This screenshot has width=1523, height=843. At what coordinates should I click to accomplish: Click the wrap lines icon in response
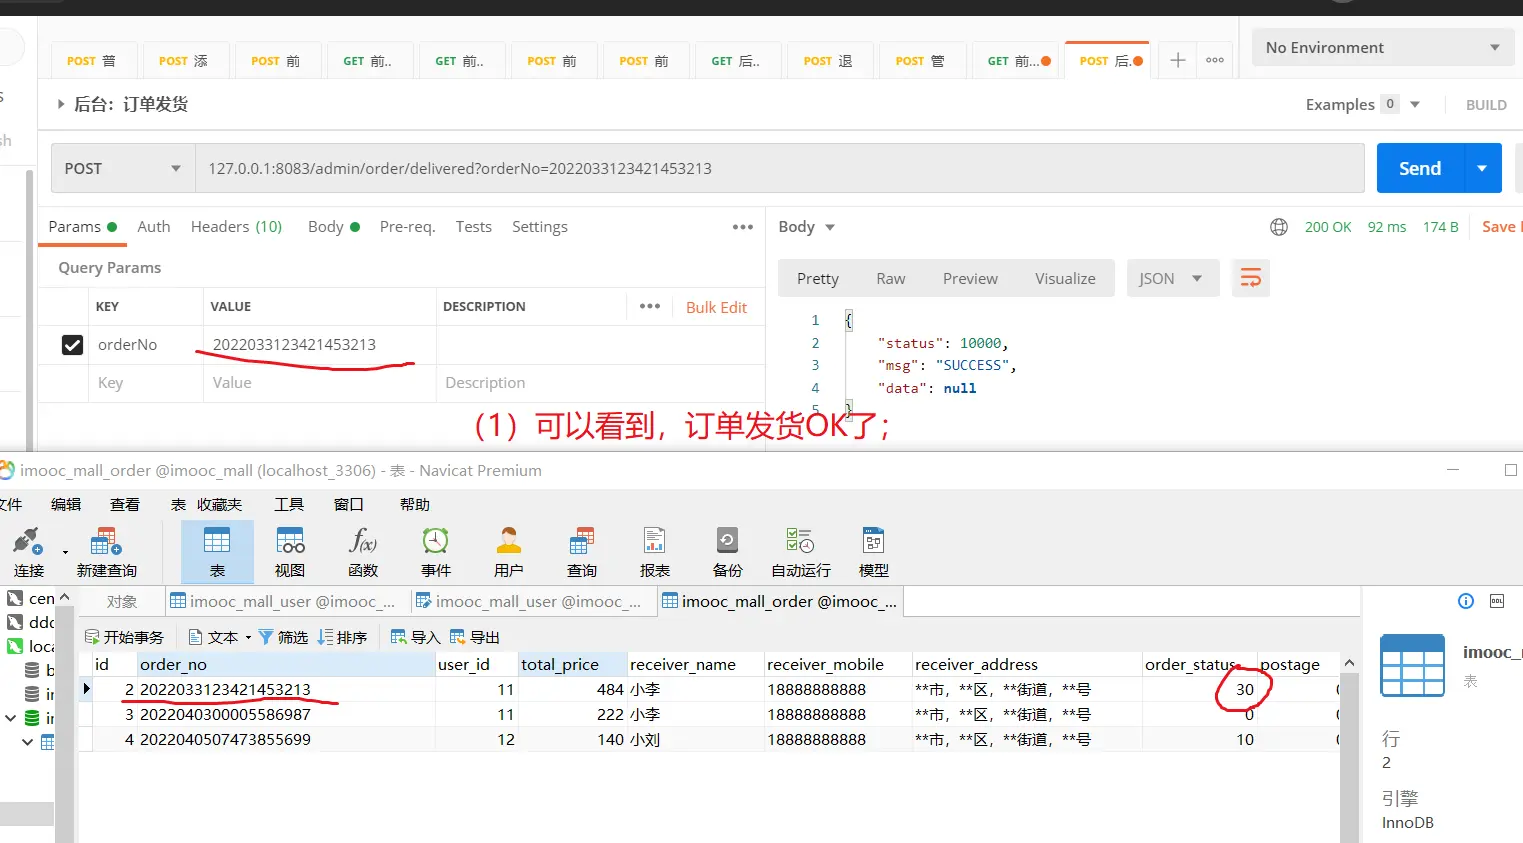point(1250,278)
